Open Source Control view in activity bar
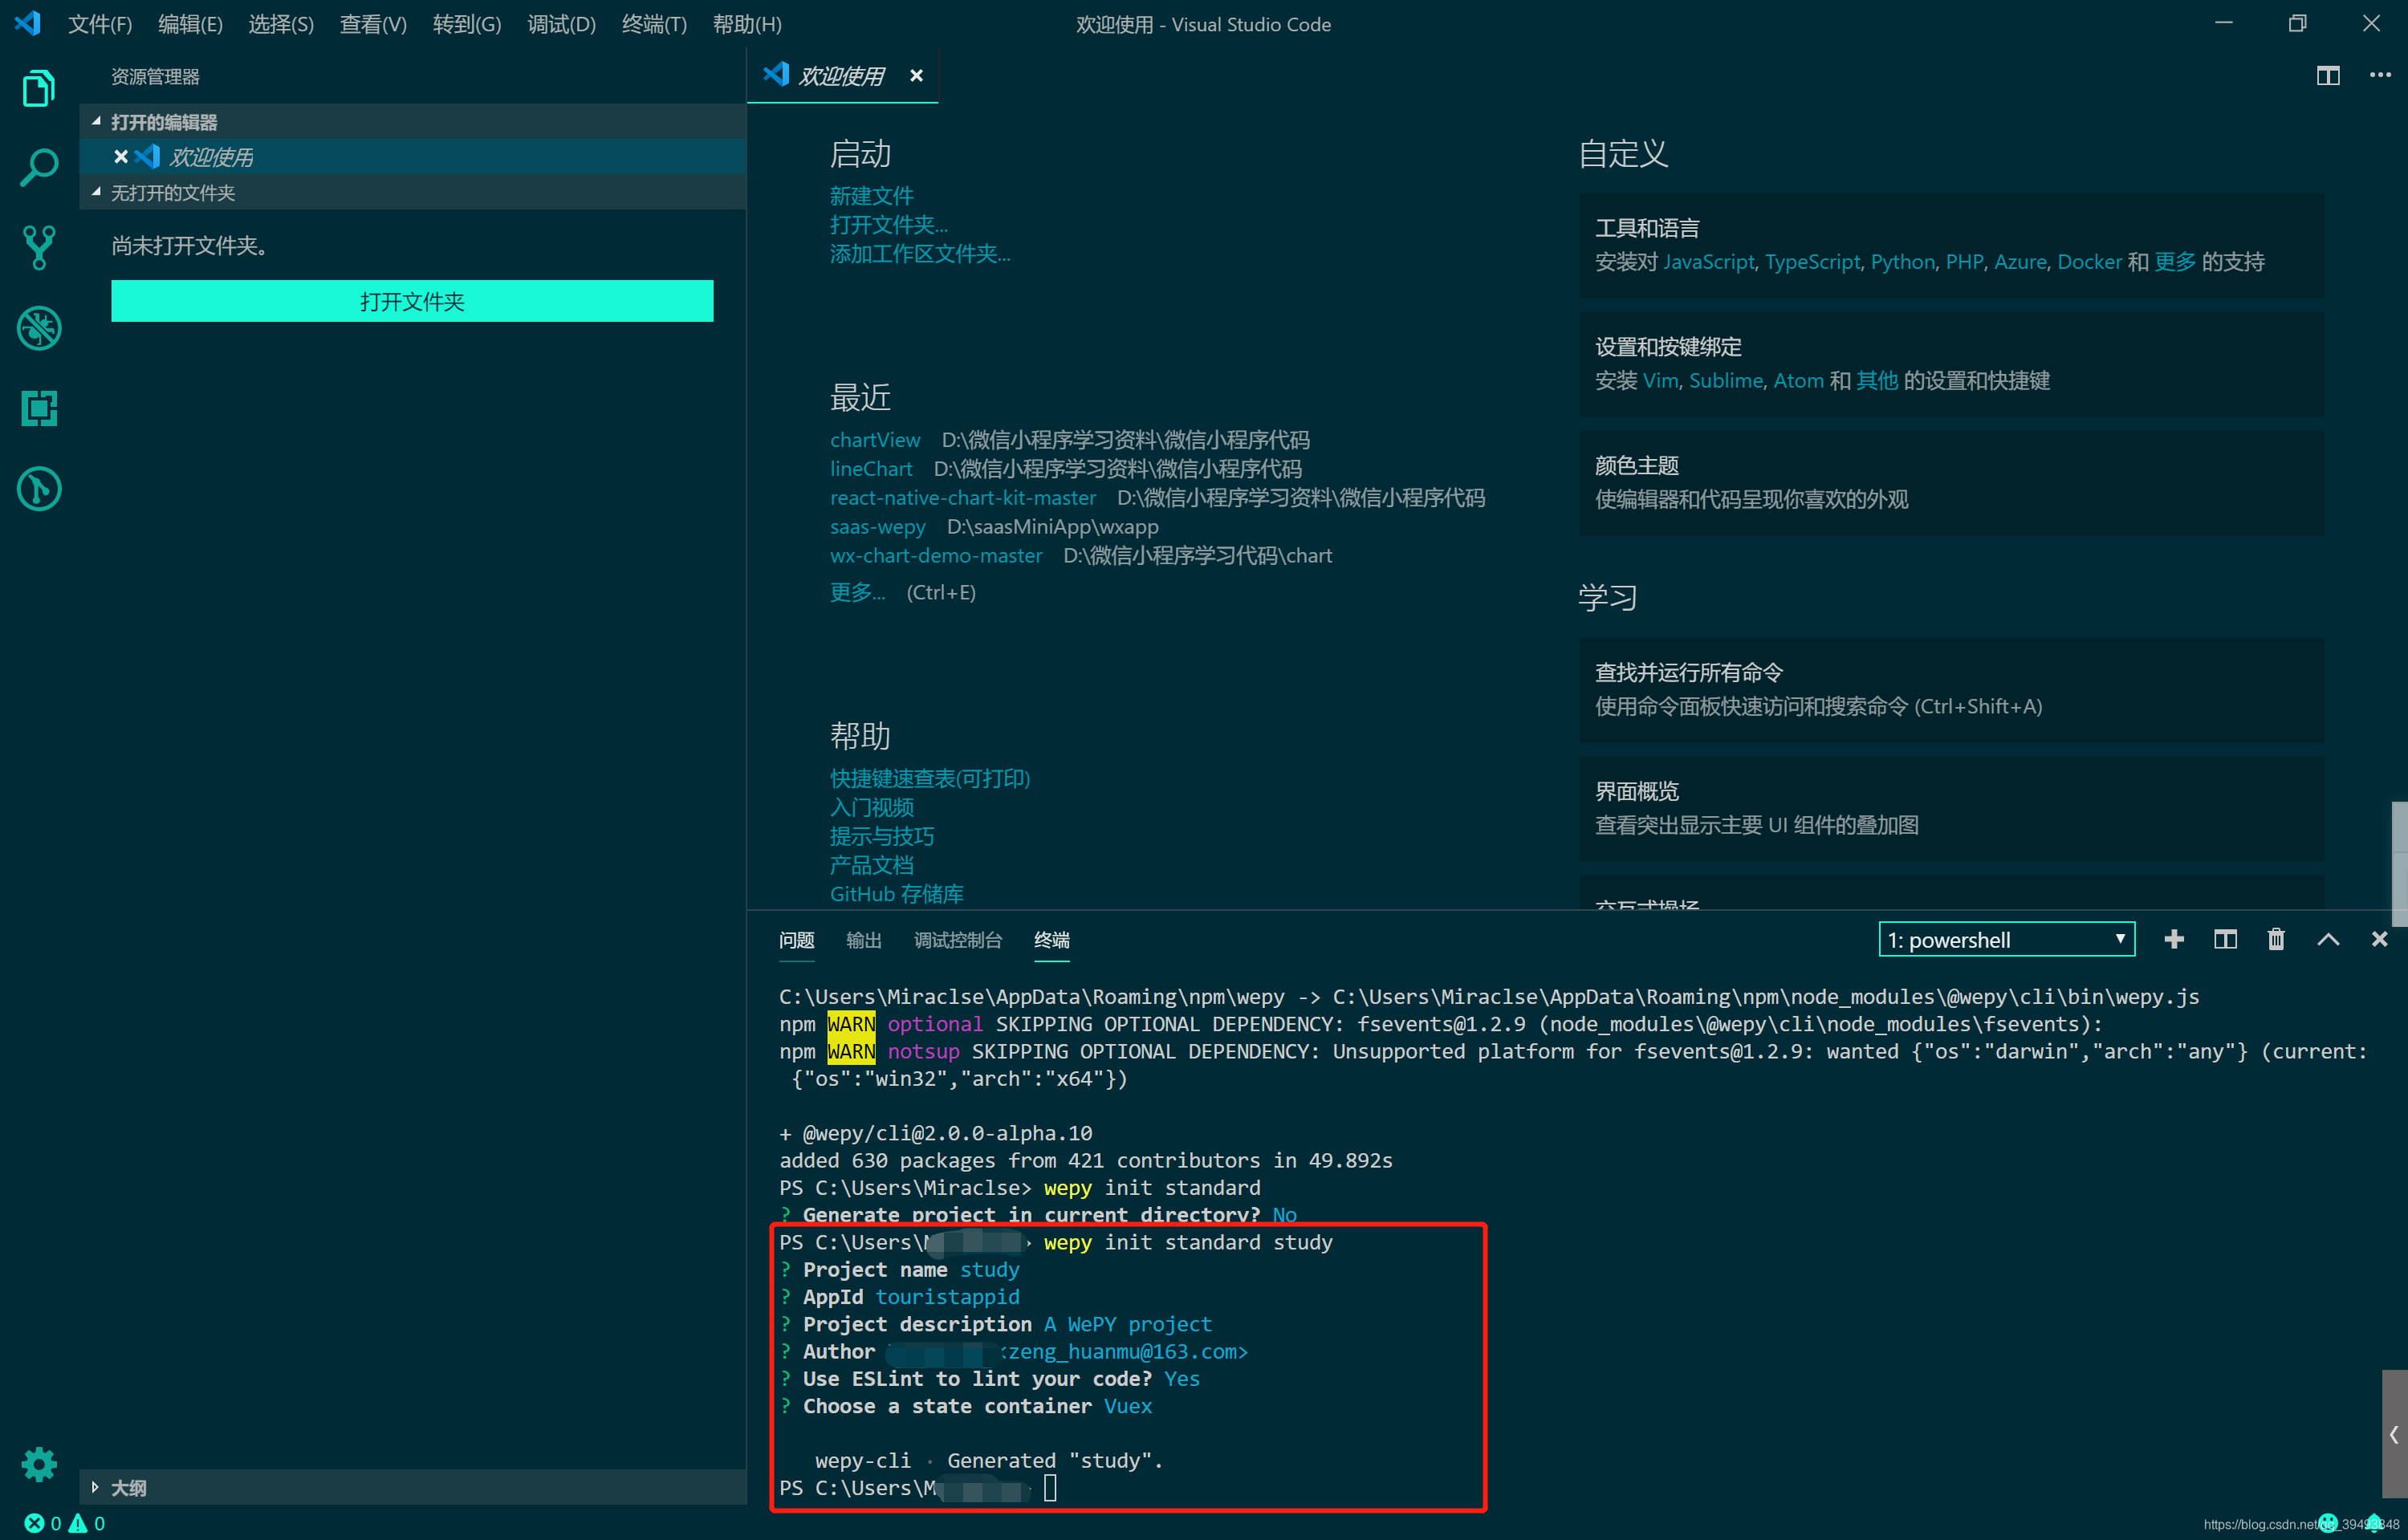Screen dimensions: 2408x1540 38,248
